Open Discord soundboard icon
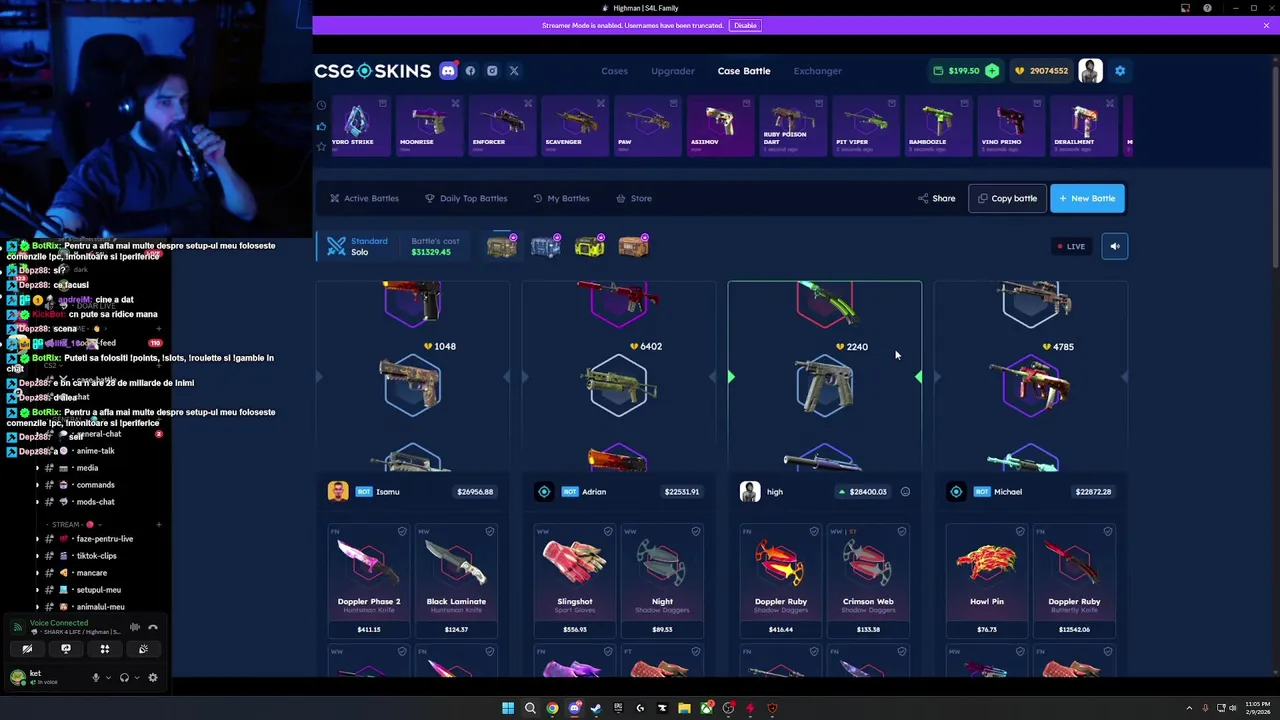Screen dimensions: 1280x720 tap(143, 649)
